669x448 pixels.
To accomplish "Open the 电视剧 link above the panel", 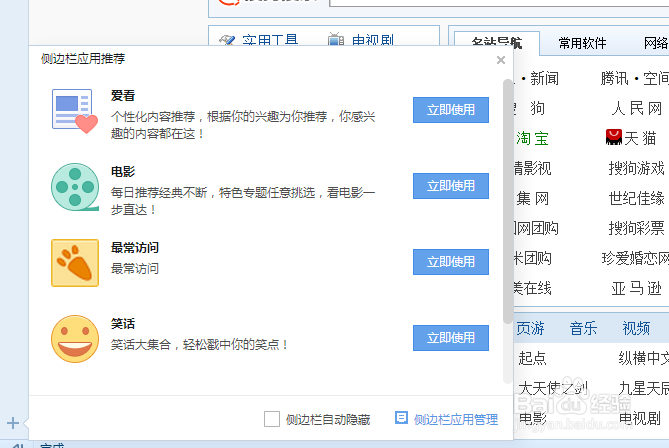I will click(x=372, y=41).
